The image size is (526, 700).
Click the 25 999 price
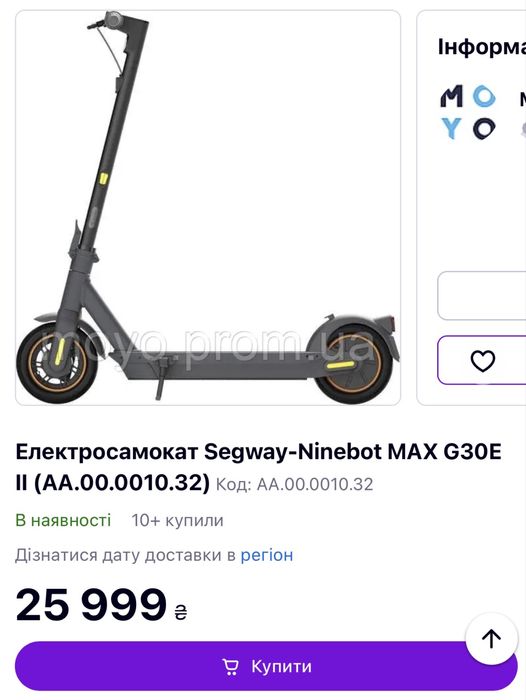tap(91, 604)
